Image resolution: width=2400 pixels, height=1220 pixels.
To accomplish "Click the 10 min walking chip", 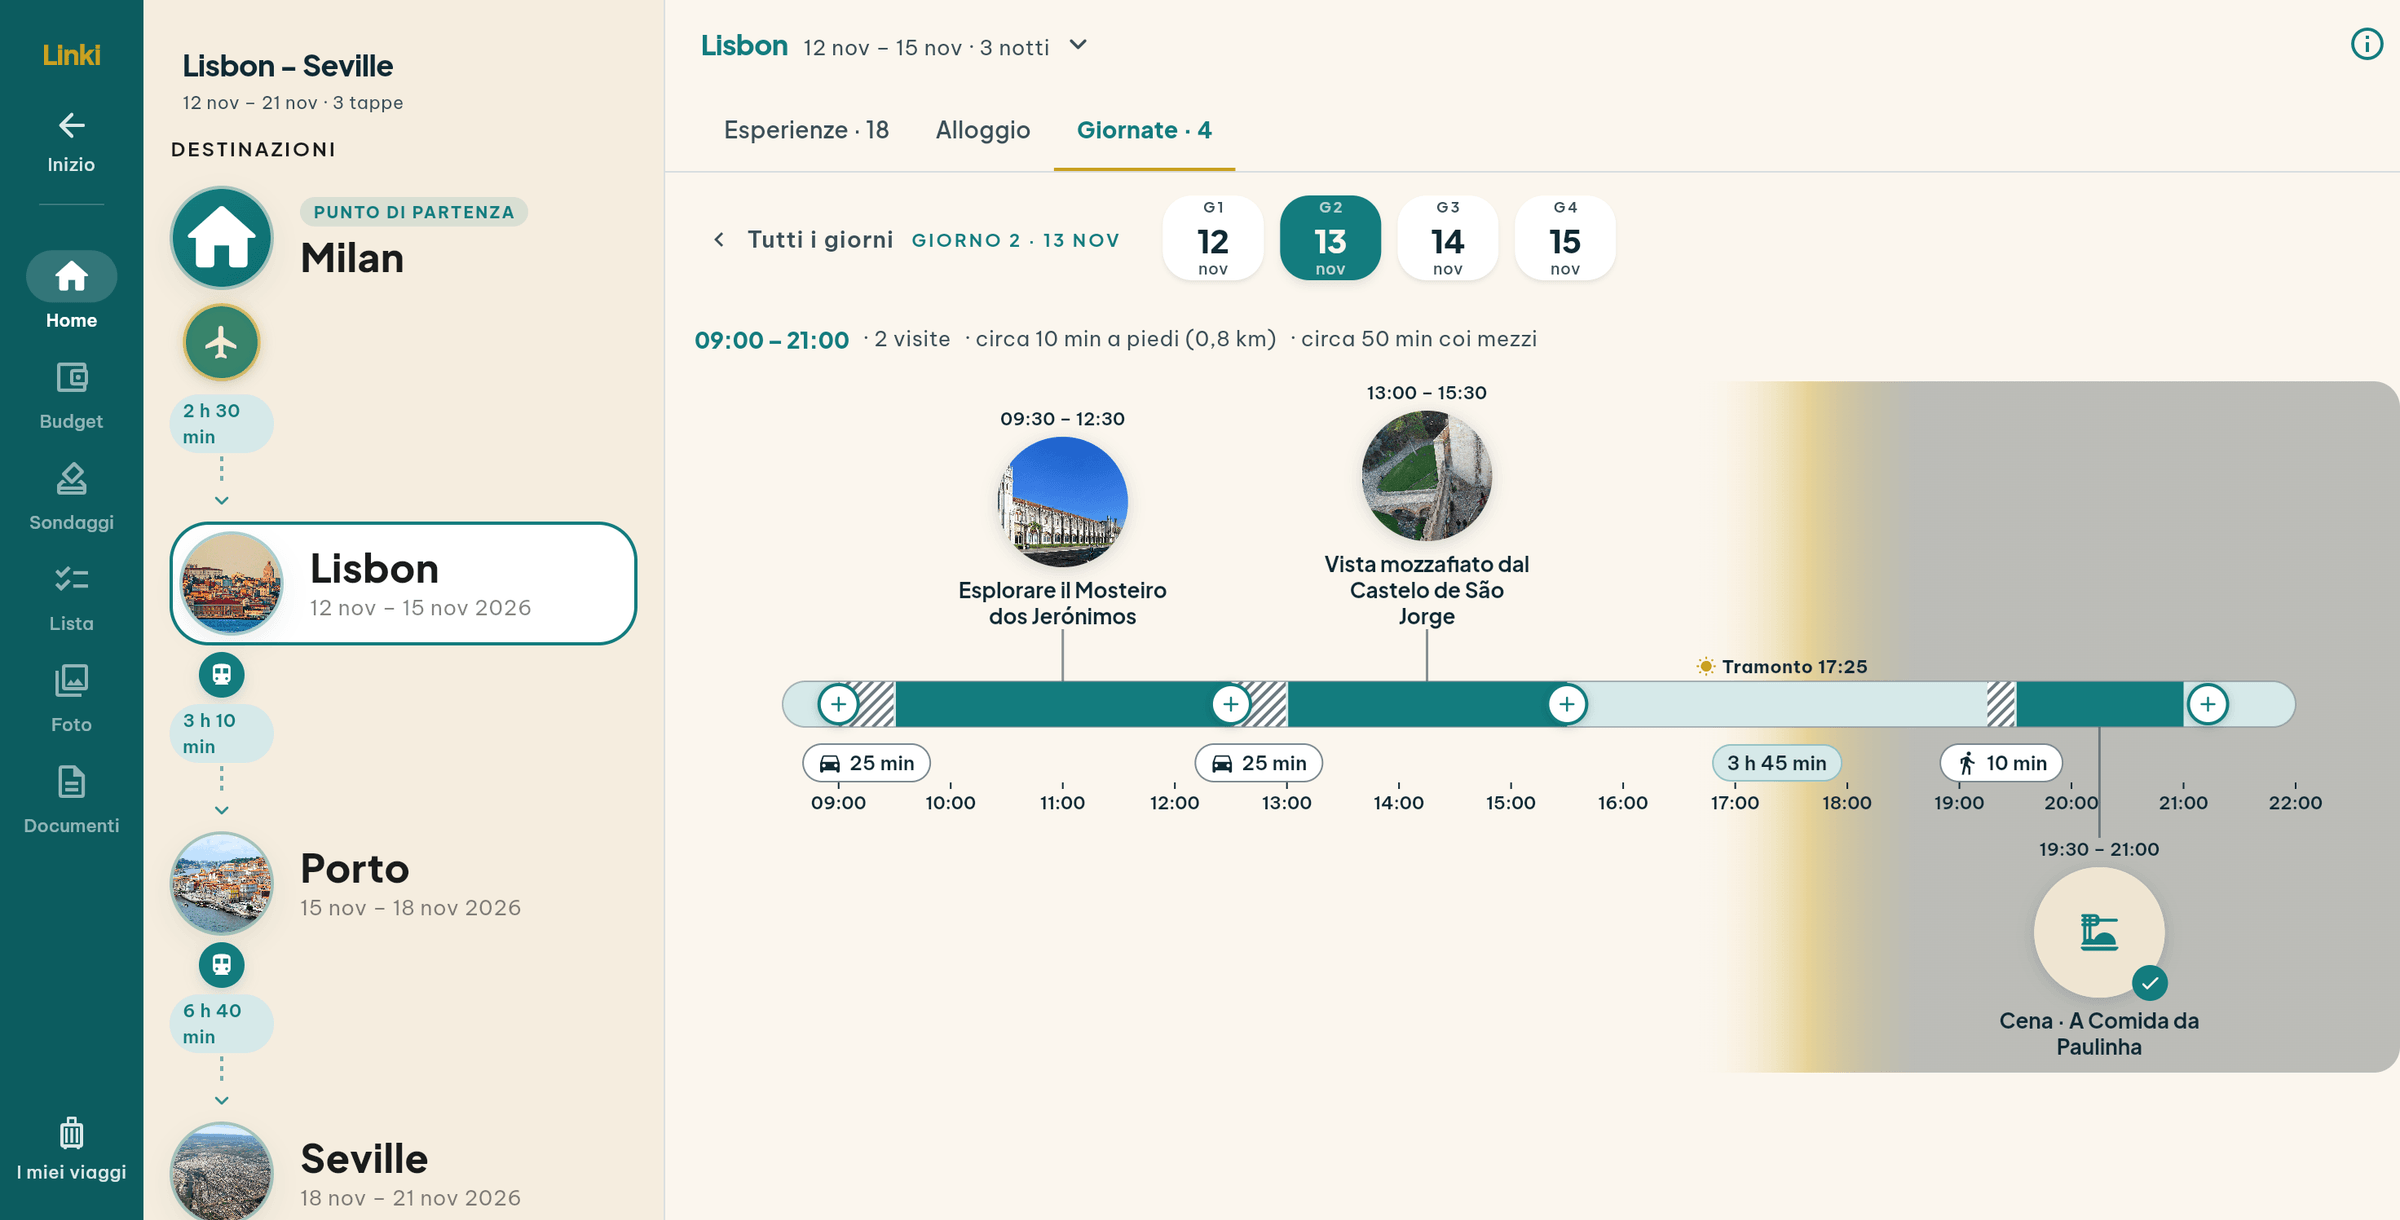I will point(2001,763).
